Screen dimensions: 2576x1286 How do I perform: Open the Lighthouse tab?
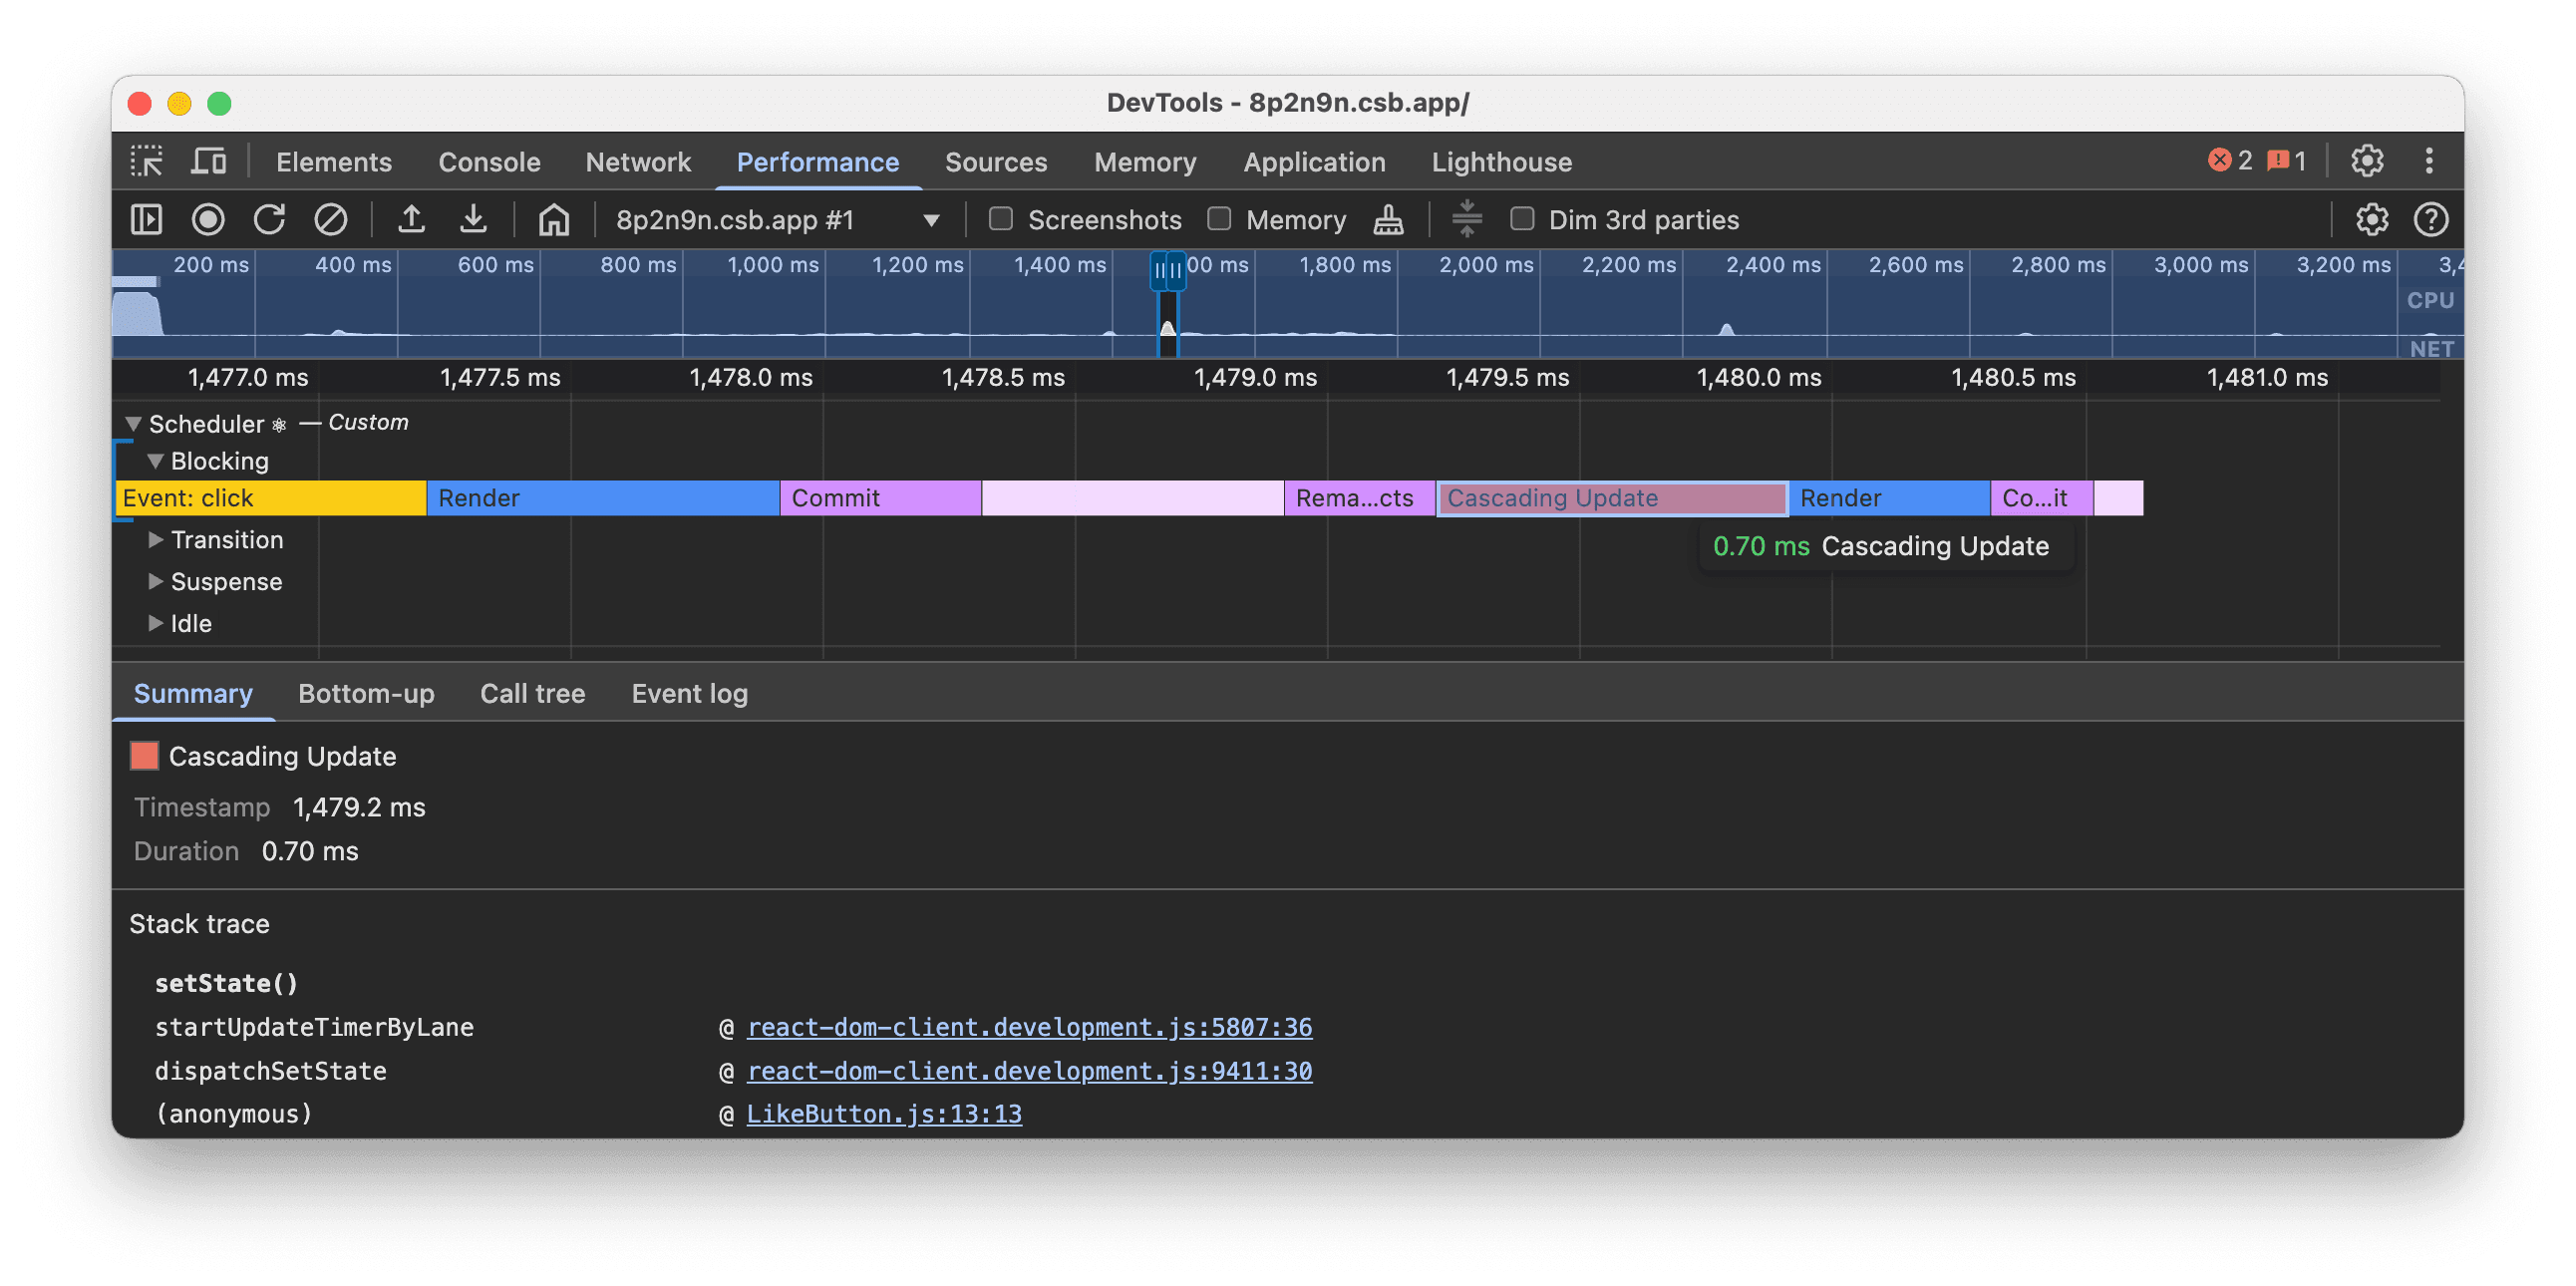coord(1501,162)
